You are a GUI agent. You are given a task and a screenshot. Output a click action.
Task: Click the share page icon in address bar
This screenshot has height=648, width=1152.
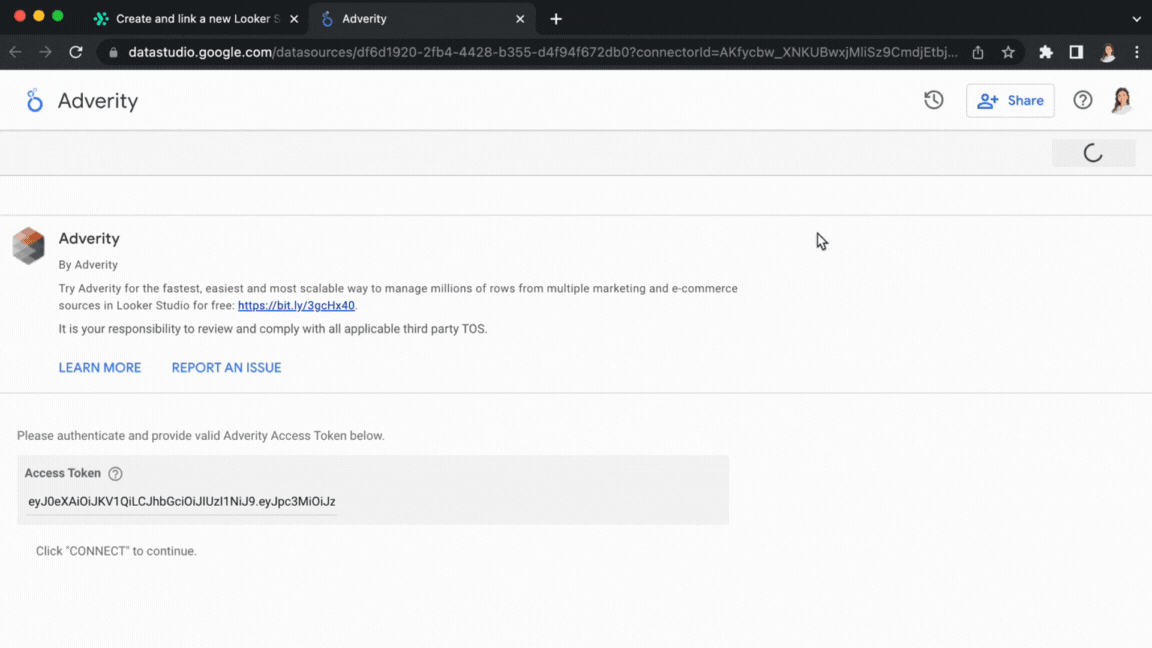[978, 52]
